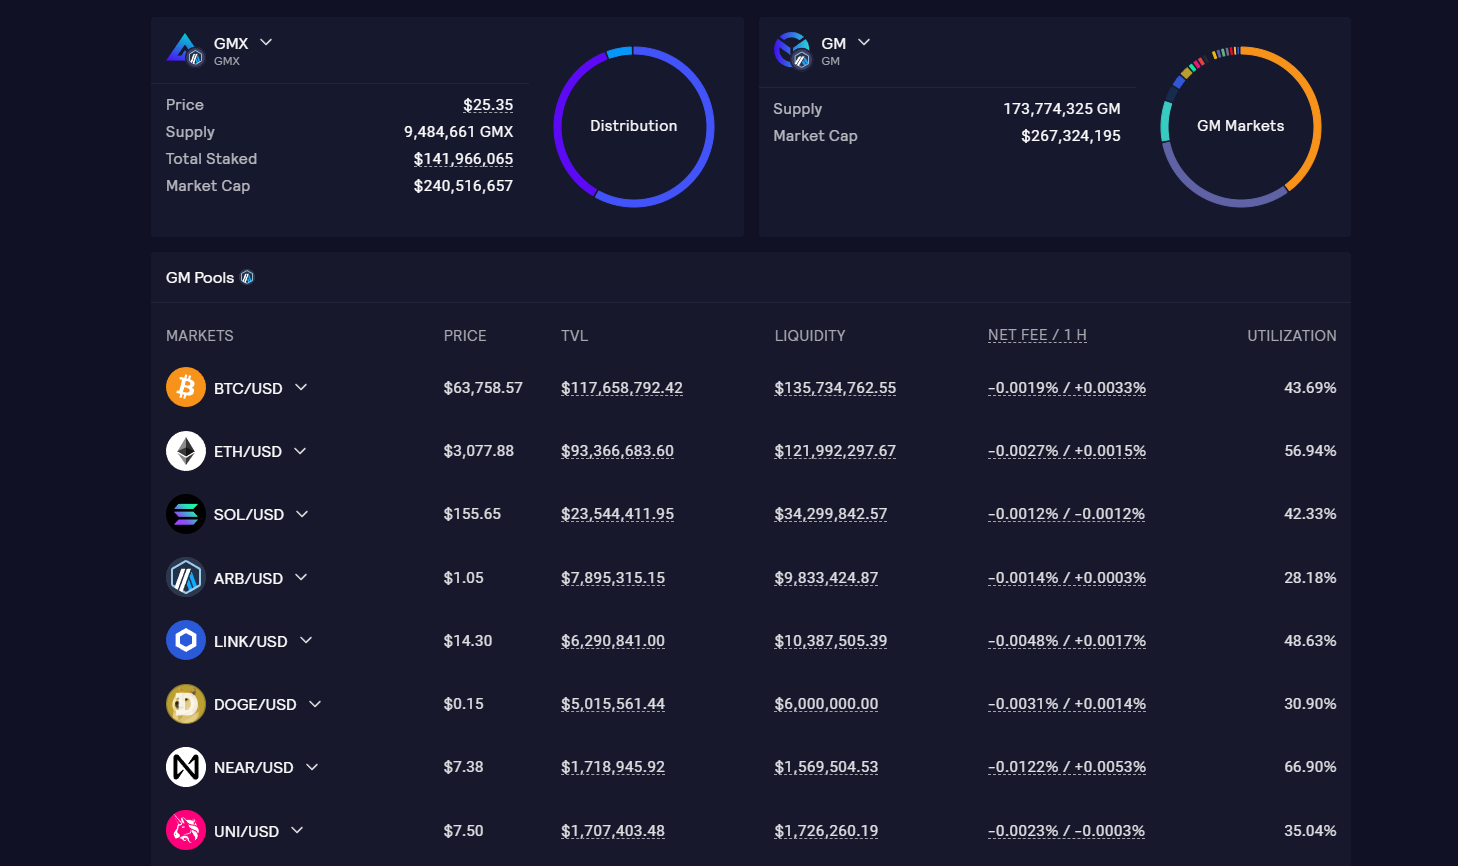Click the UTILIZATION column header

pyautogui.click(x=1292, y=336)
